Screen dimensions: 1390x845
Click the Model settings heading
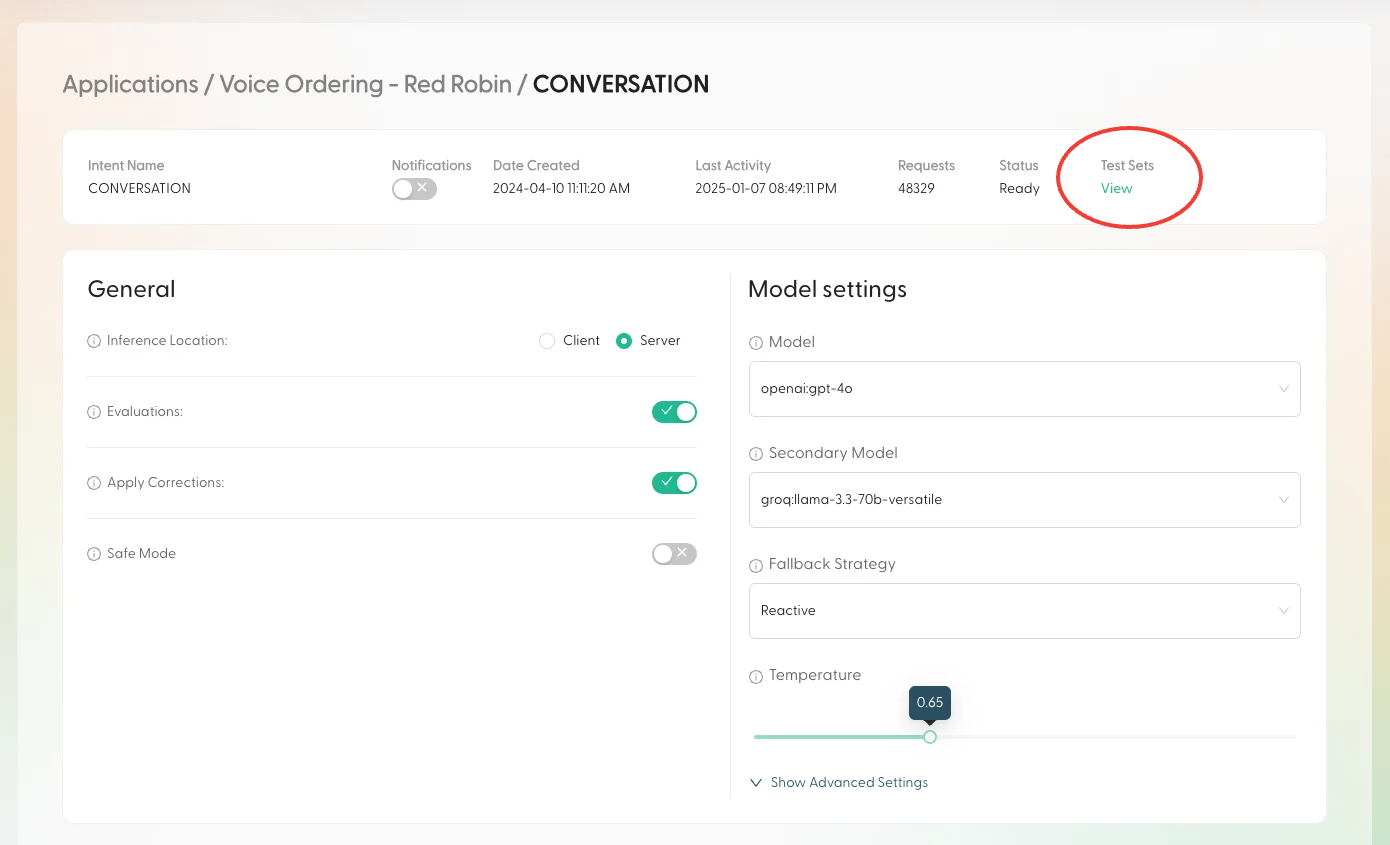click(827, 289)
